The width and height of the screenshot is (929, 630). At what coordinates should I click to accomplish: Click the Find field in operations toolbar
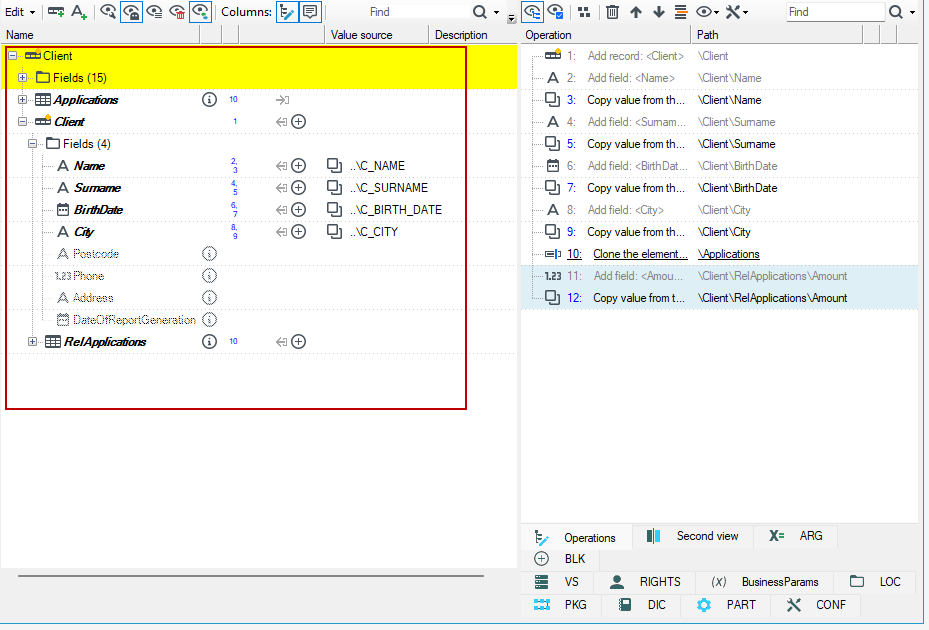click(835, 12)
